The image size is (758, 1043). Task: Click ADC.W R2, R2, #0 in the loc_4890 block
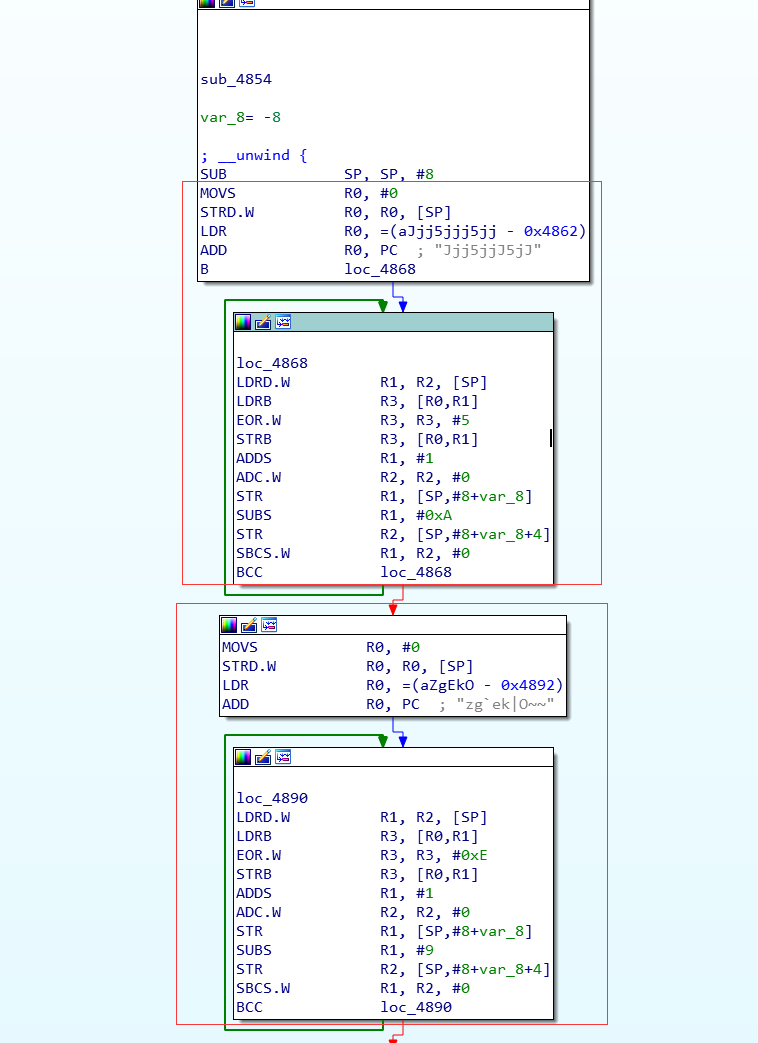353,912
